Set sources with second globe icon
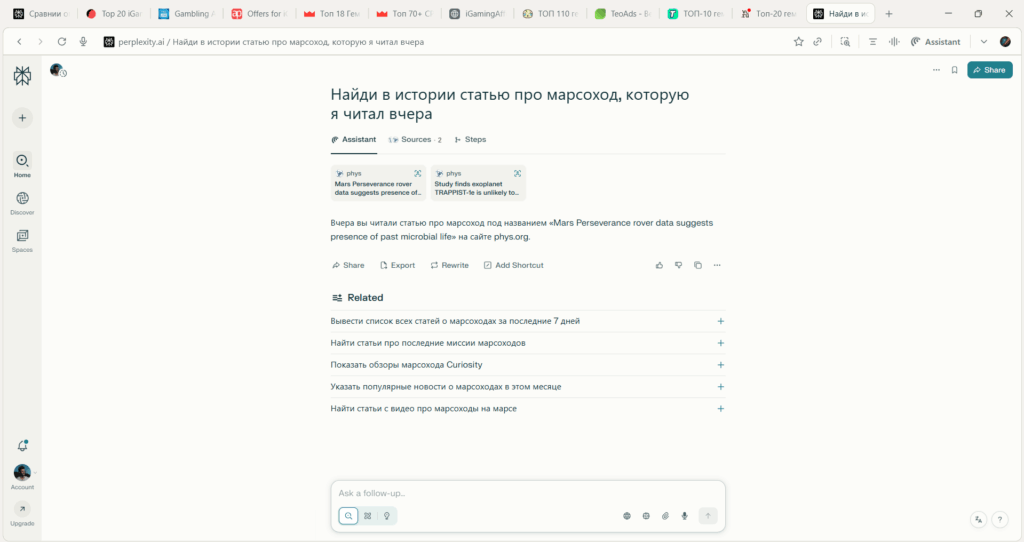This screenshot has width=1024, height=542. pos(646,516)
